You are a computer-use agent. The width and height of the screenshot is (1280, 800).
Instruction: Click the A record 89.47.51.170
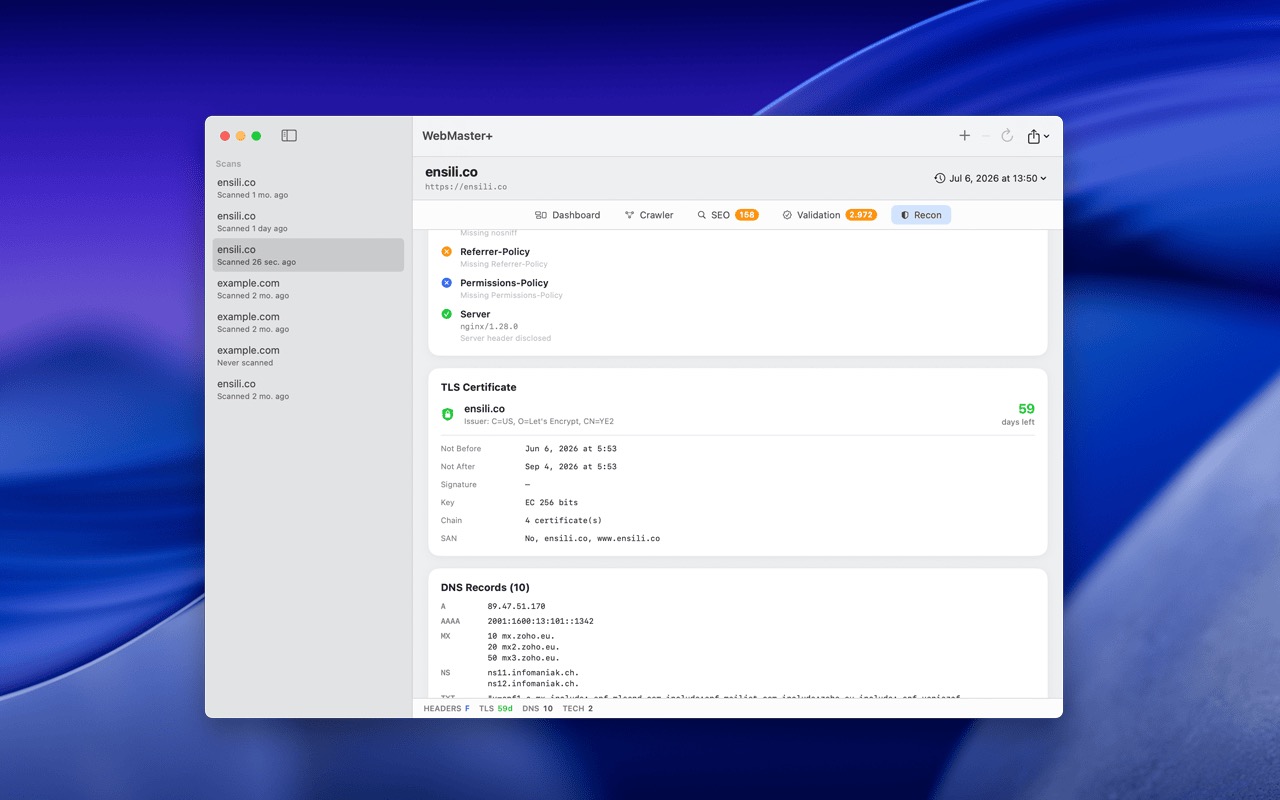[x=516, y=607]
